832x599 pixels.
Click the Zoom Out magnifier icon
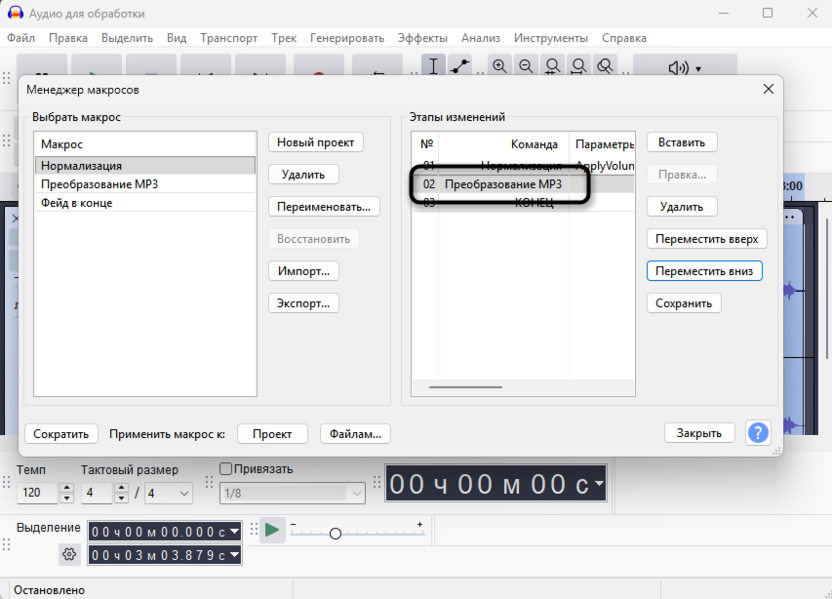point(525,66)
